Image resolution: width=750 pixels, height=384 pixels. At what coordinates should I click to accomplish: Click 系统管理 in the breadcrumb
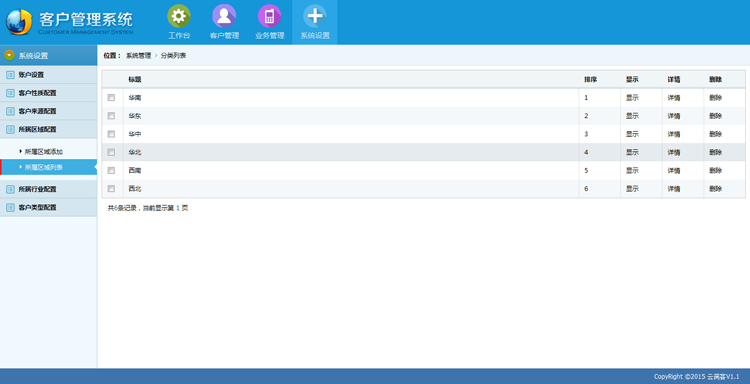138,55
